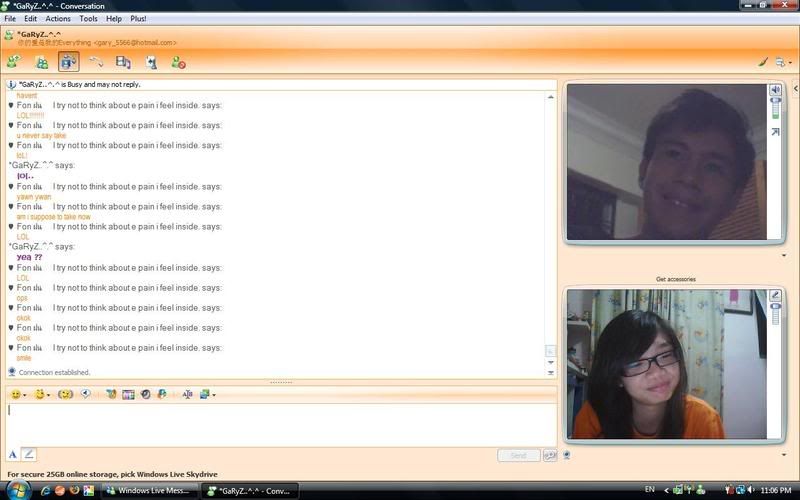Click the change font icon

[187, 394]
